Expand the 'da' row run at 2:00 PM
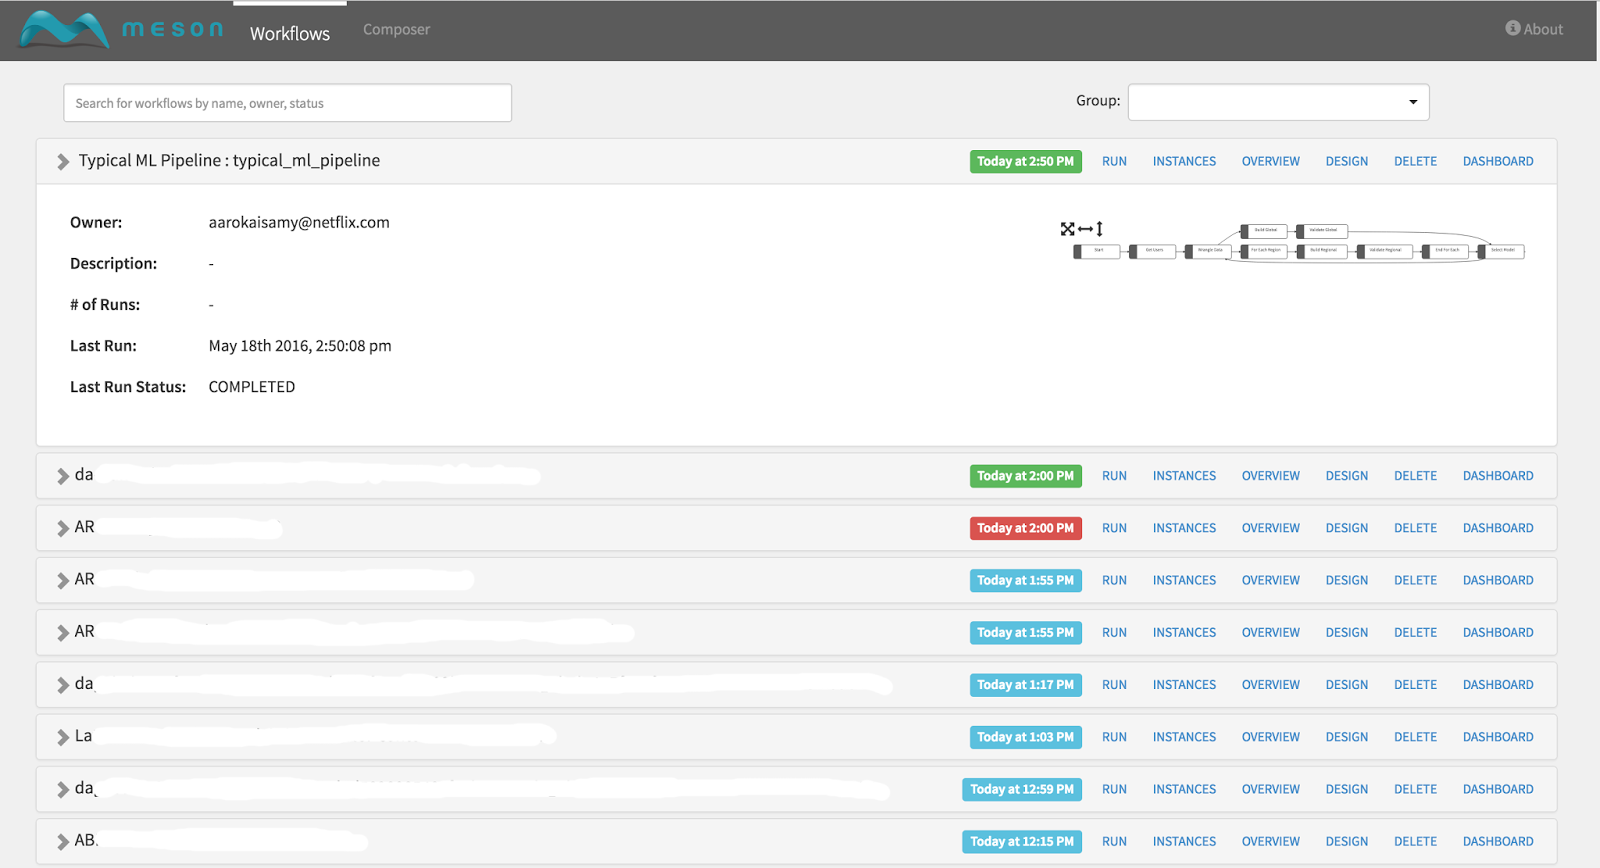Image resolution: width=1600 pixels, height=868 pixels. pyautogui.click(x=63, y=476)
